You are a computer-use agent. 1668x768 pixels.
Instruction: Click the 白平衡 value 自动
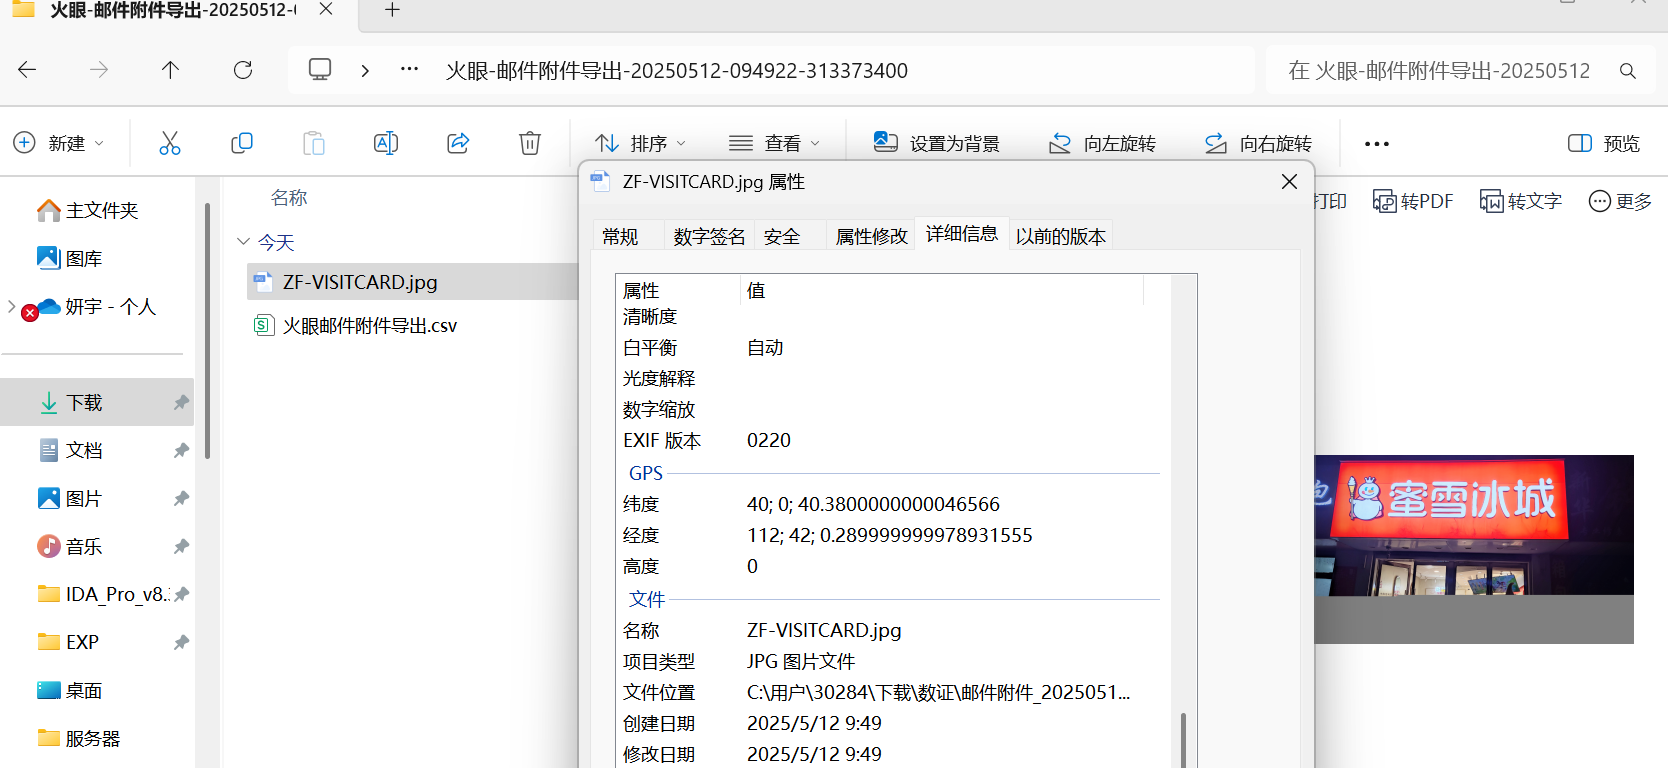pos(765,347)
